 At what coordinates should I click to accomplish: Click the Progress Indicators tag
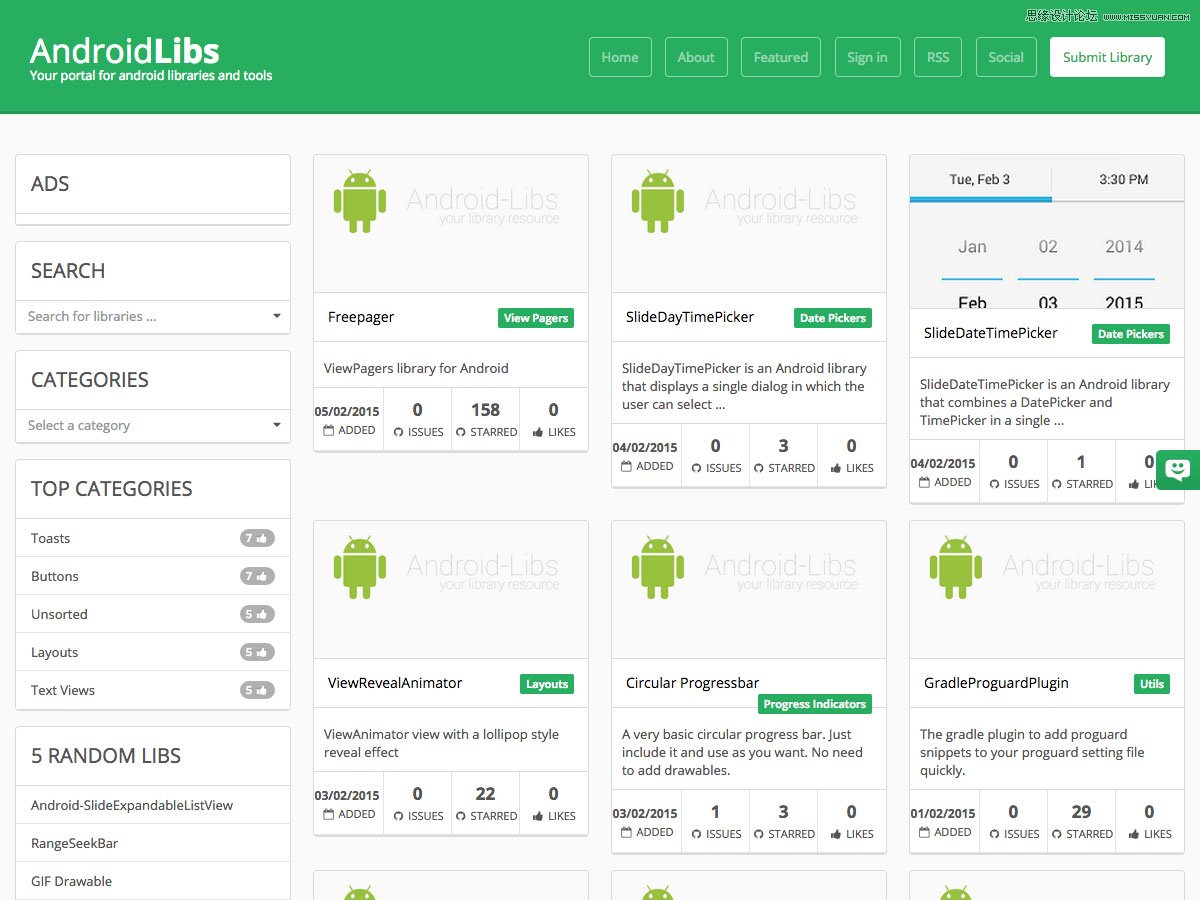click(815, 704)
